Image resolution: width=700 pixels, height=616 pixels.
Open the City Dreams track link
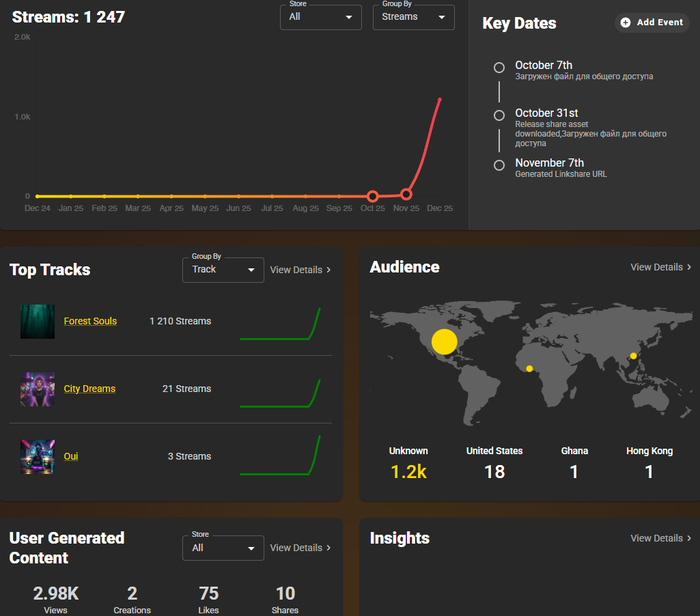click(x=89, y=389)
